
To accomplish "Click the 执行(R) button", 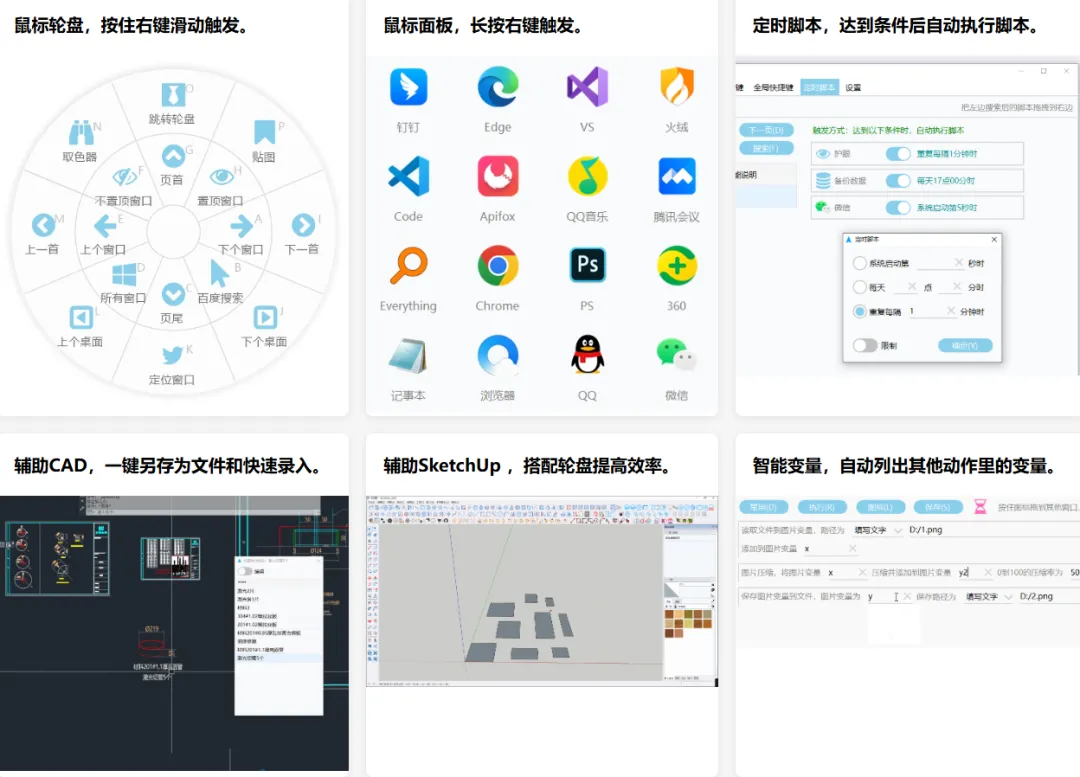I will click(822, 507).
